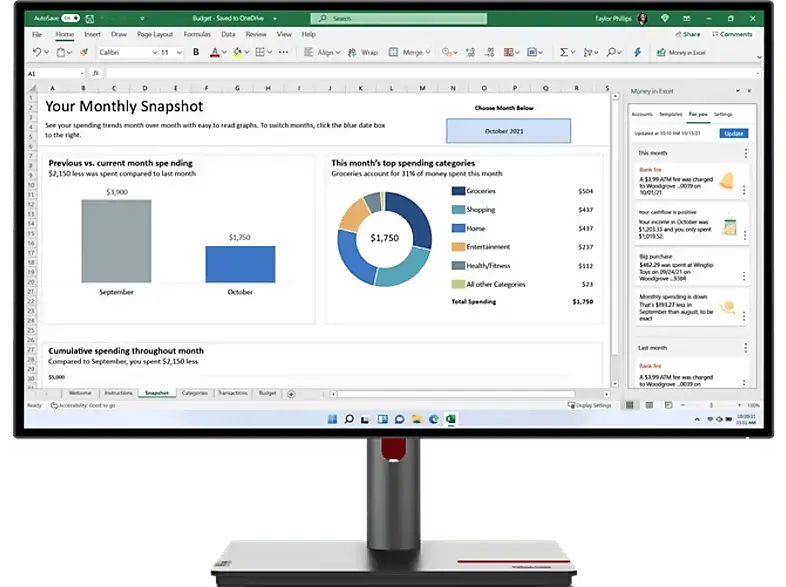
Task: Apply the red font color
Action: [215, 52]
